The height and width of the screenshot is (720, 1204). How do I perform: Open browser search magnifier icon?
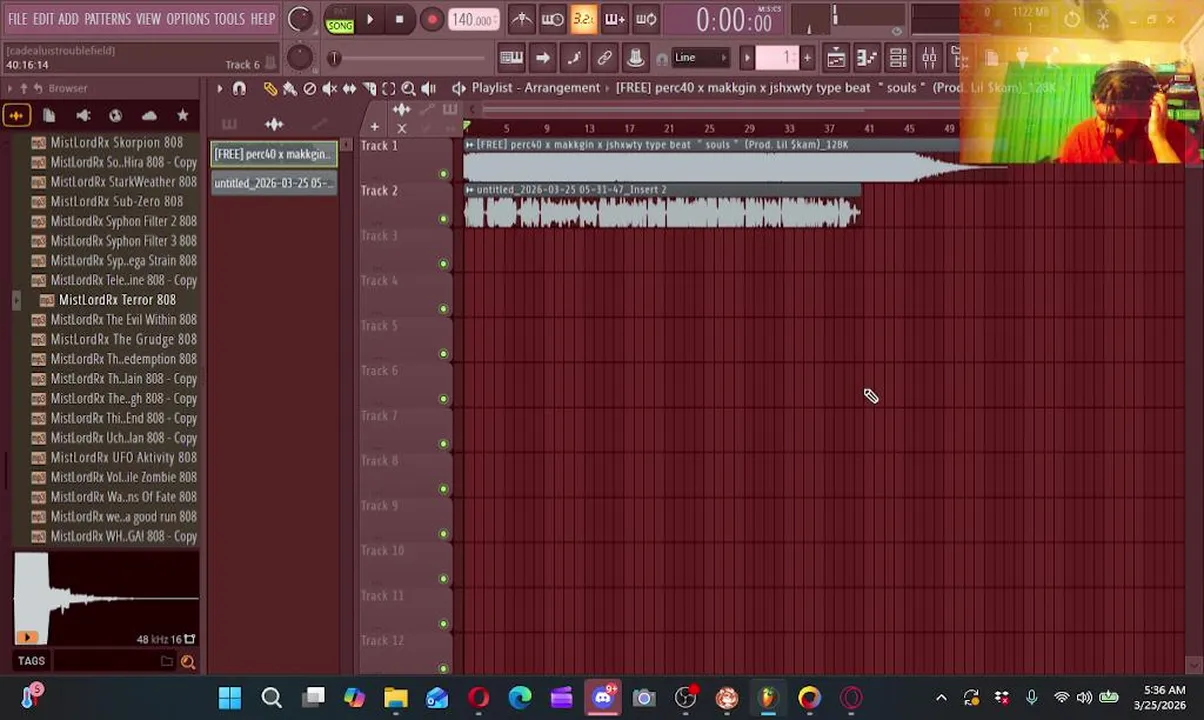click(x=187, y=661)
